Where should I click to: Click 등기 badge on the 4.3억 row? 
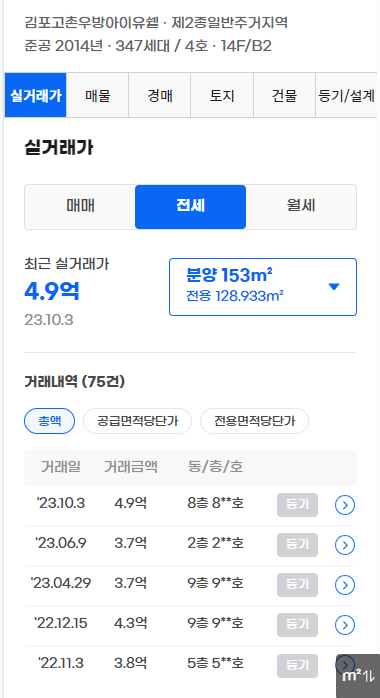[297, 625]
